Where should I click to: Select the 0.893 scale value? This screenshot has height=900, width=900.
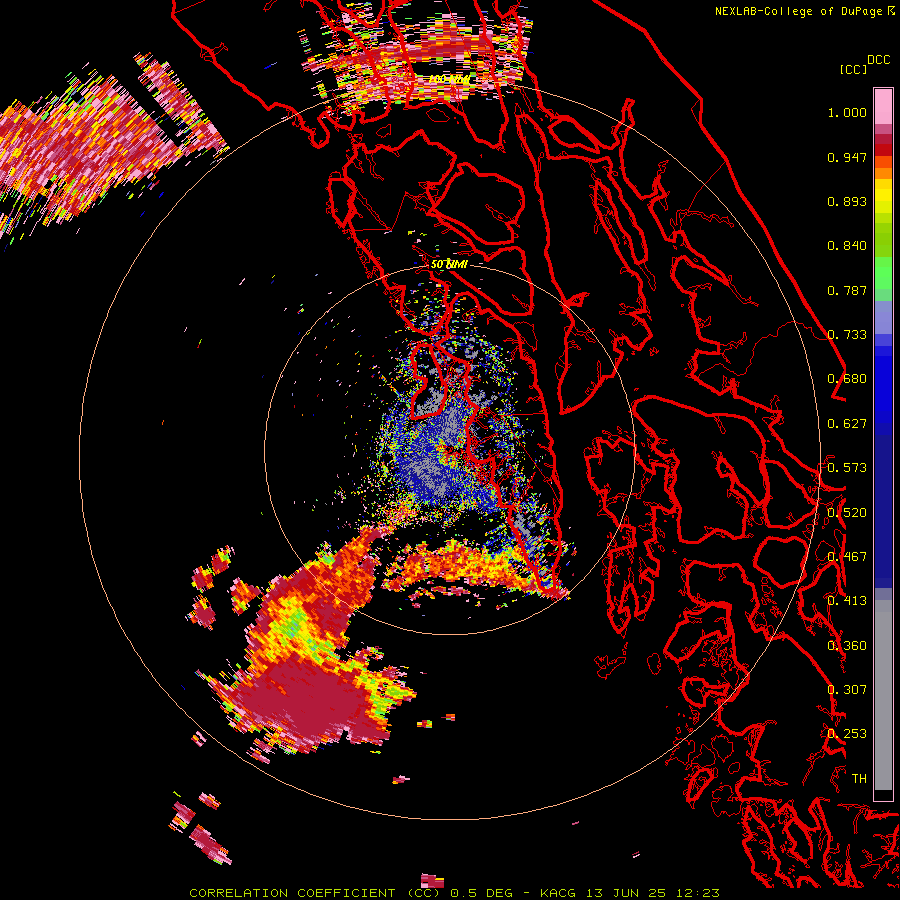pyautogui.click(x=847, y=201)
